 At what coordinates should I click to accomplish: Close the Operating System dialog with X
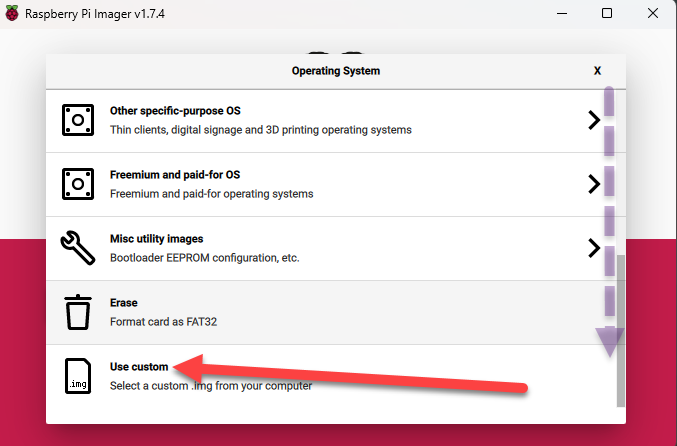[x=597, y=71]
